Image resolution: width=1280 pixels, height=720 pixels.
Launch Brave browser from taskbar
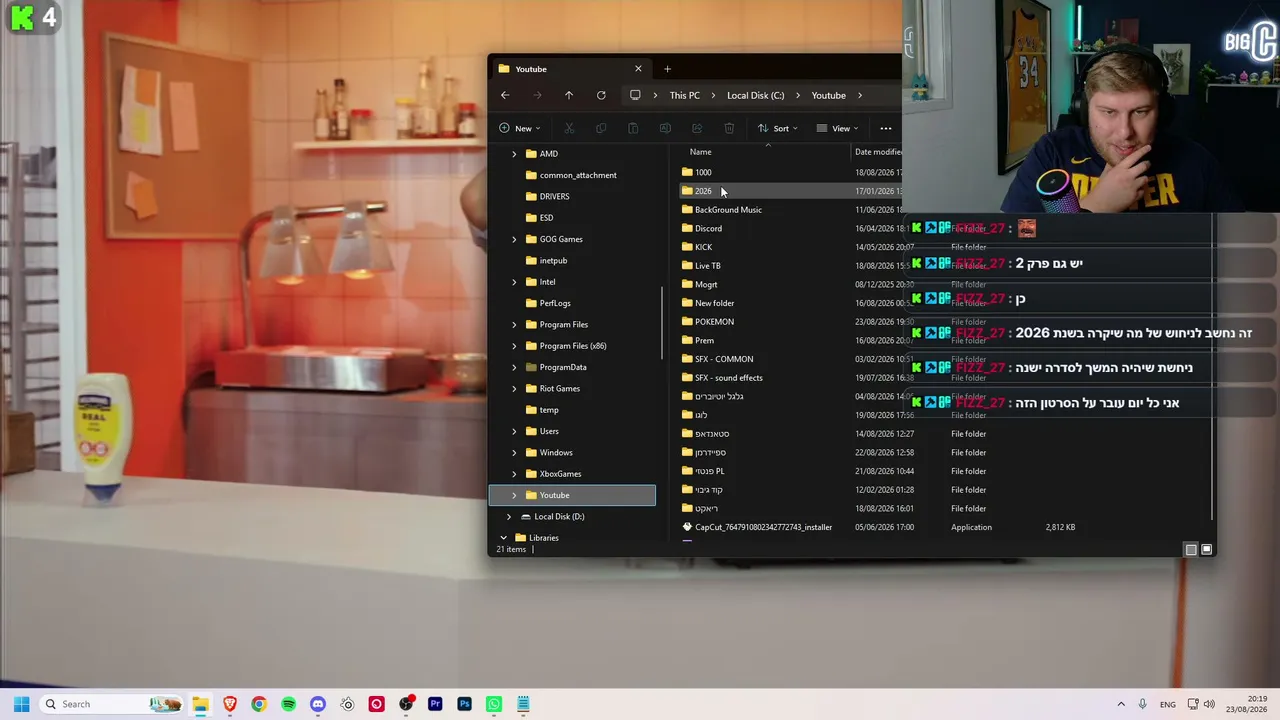(230, 704)
